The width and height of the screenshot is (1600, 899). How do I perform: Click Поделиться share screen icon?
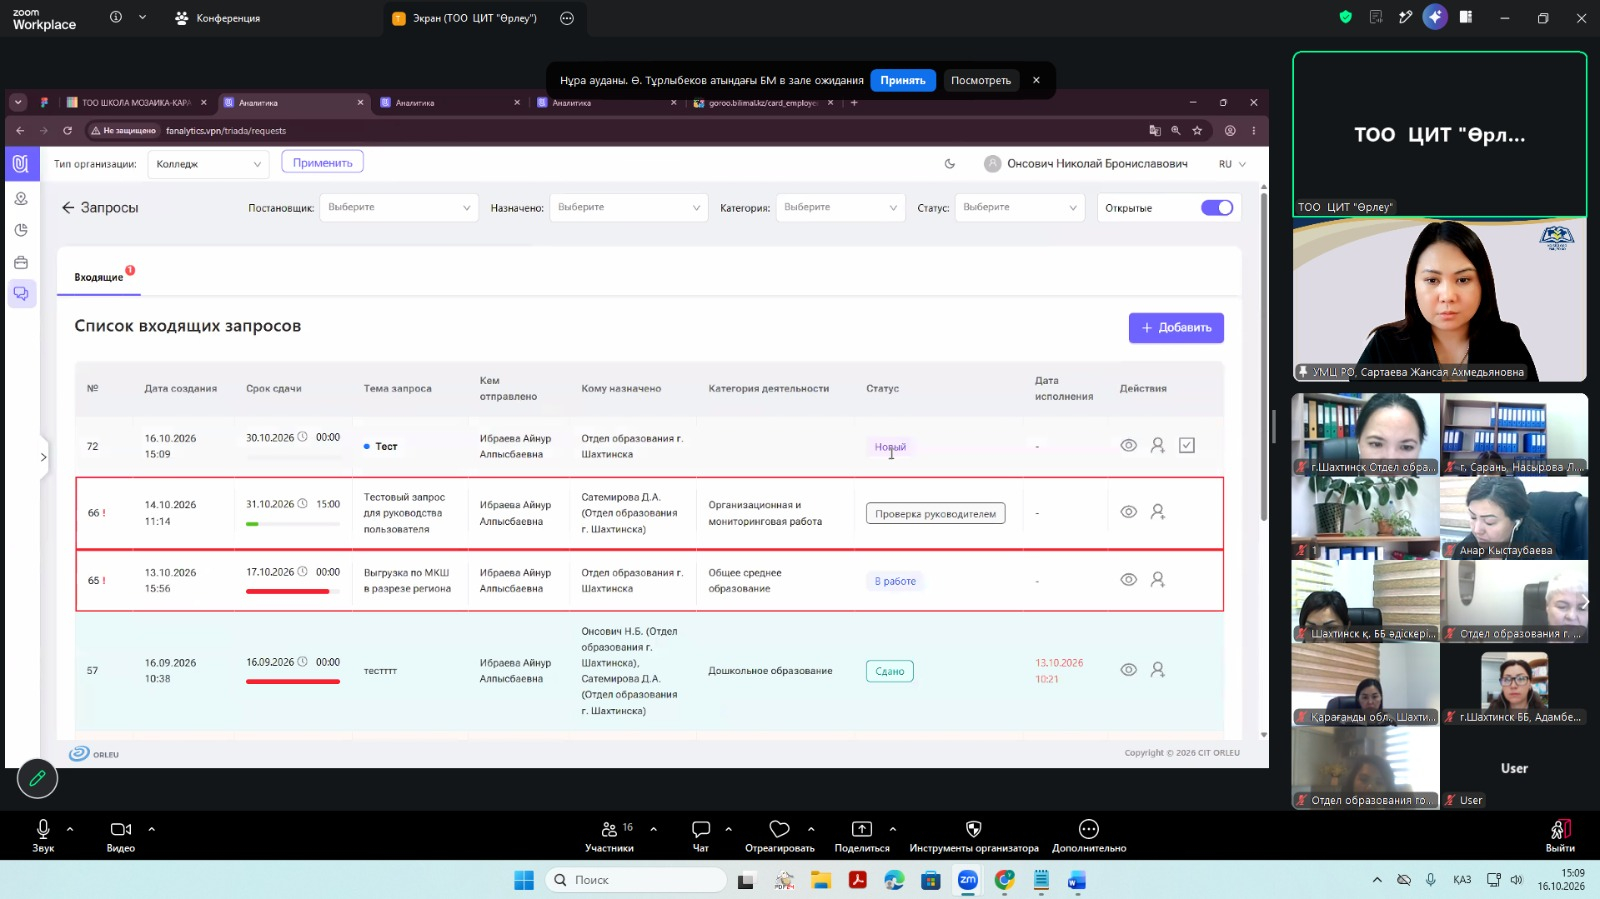click(x=861, y=829)
